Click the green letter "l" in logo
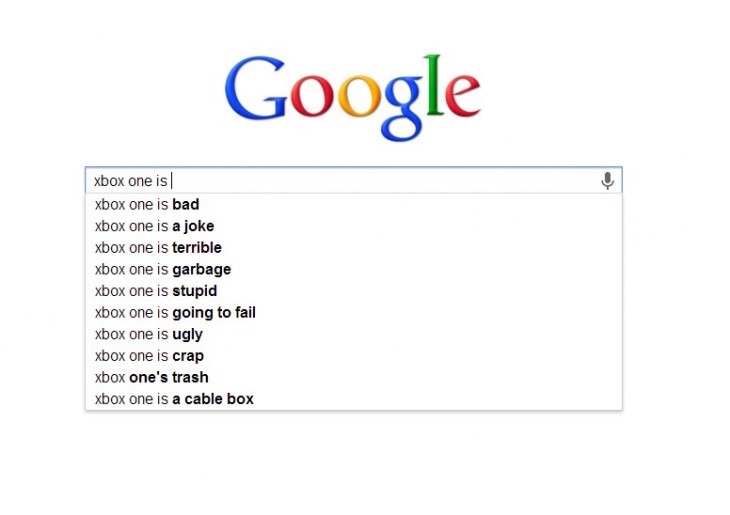730x515 pixels. (x=435, y=88)
